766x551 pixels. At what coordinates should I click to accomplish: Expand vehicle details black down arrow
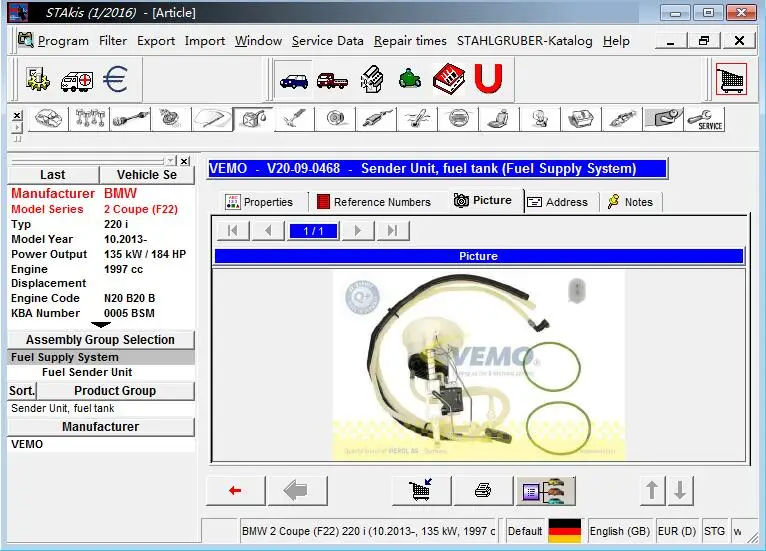coord(101,324)
